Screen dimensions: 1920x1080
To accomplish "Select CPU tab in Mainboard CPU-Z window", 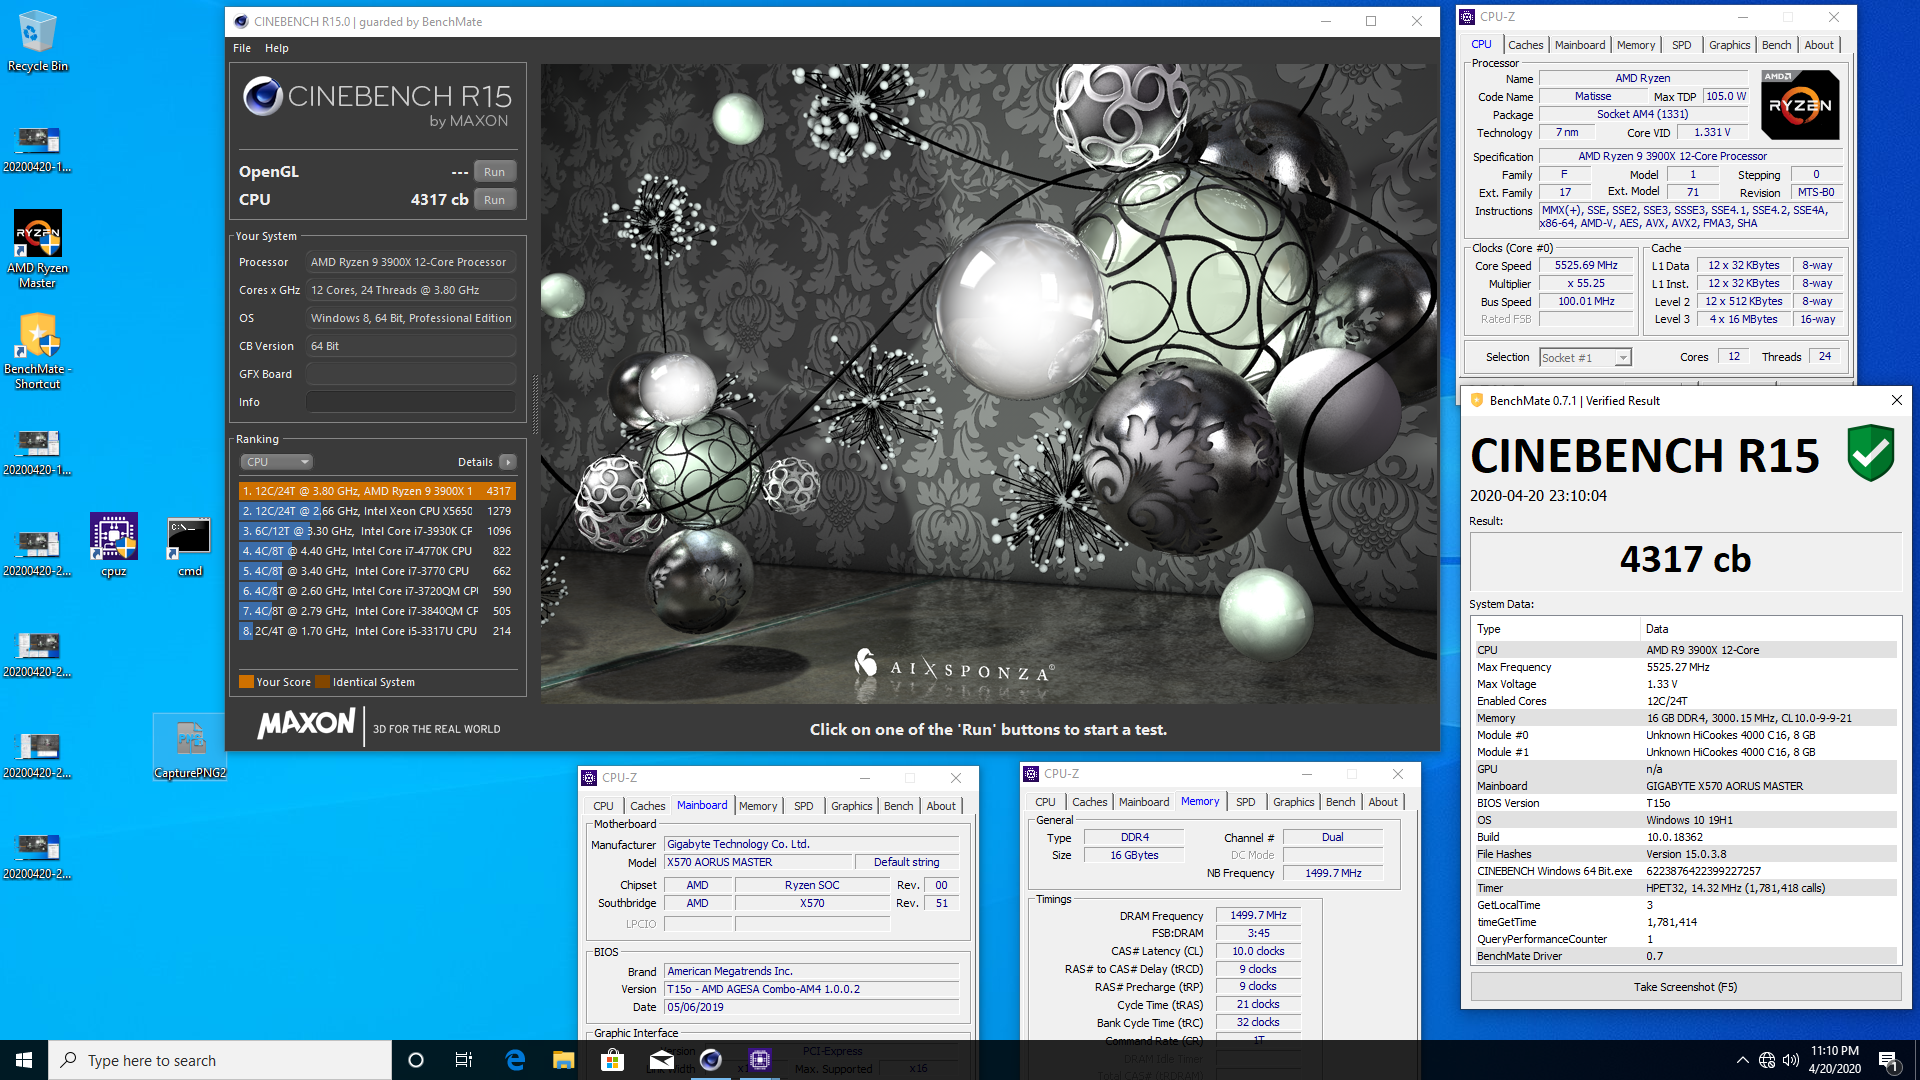I will pos(603,806).
